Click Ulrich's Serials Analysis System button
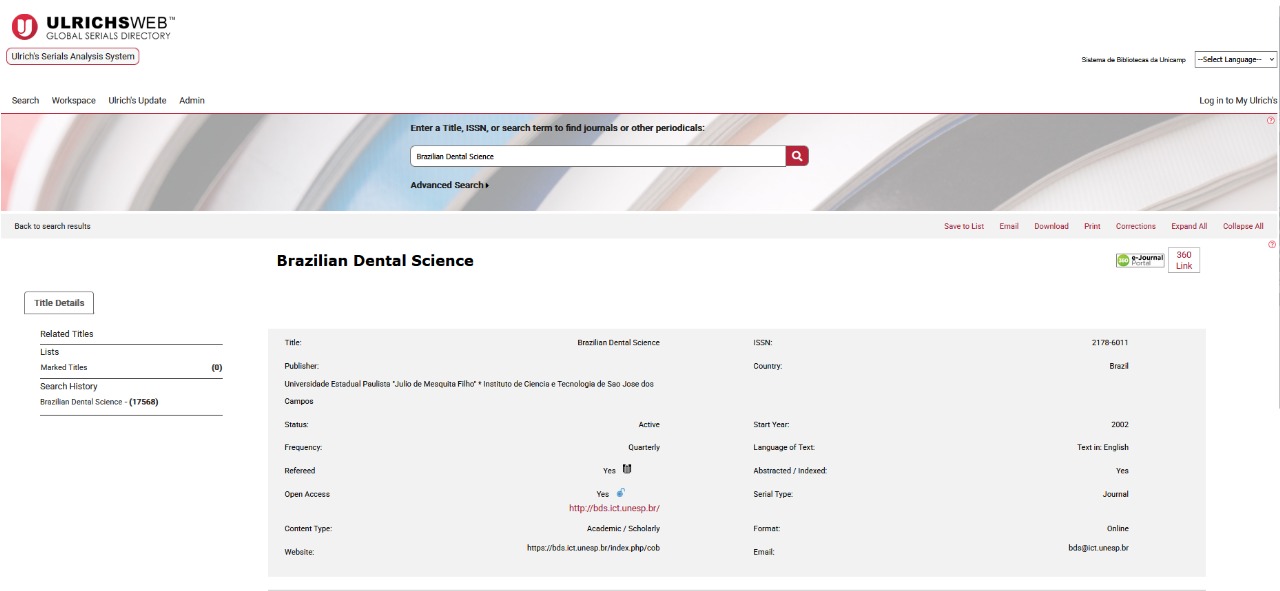Viewport: 1280px width, 591px height. pos(73,57)
